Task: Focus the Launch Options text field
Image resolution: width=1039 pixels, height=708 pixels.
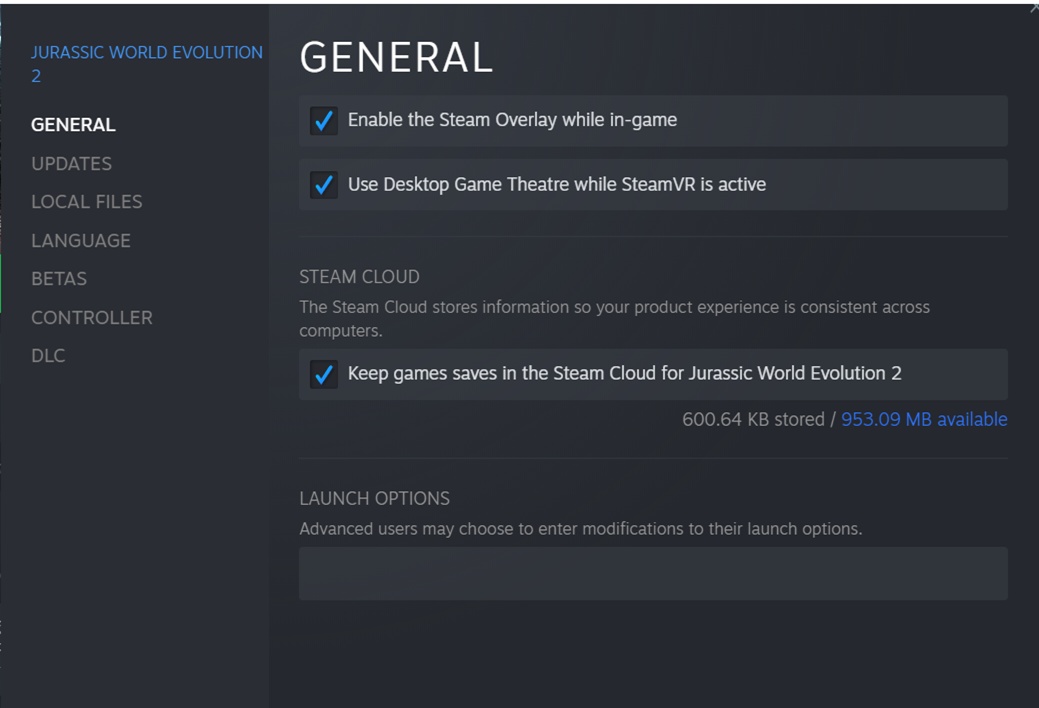Action: (x=652, y=573)
